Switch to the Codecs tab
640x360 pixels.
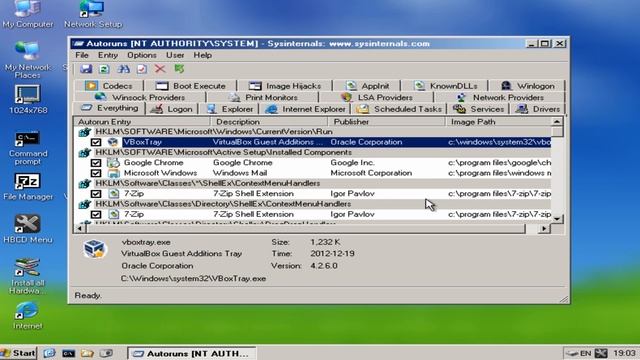tap(109, 86)
